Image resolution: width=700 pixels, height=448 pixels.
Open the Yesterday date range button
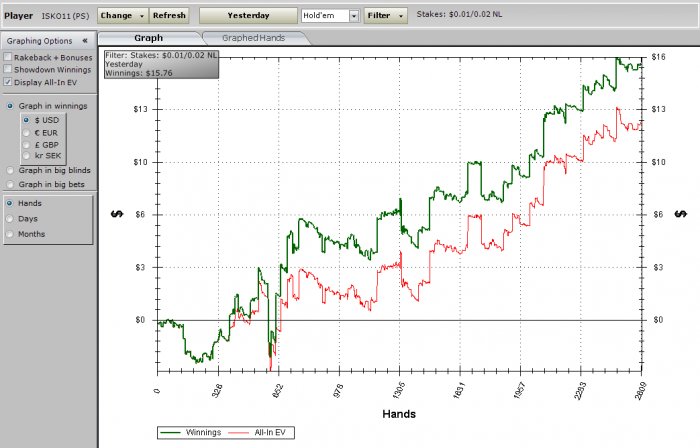(248, 16)
